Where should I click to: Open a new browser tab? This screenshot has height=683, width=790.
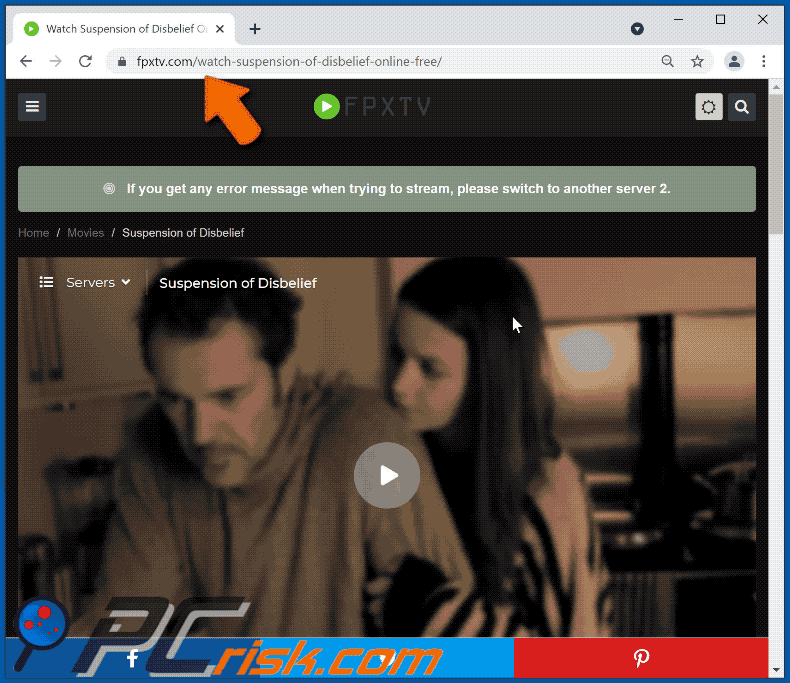(255, 29)
